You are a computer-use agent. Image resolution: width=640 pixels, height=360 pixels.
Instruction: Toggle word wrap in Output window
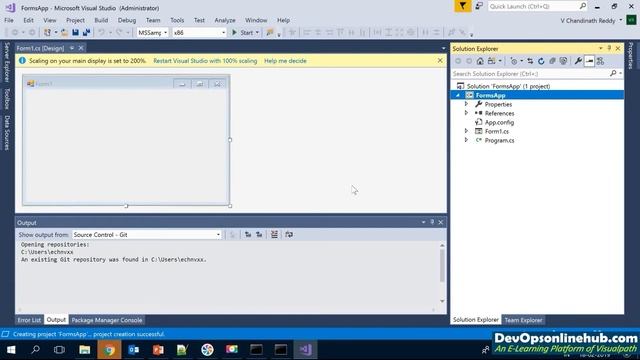point(289,234)
